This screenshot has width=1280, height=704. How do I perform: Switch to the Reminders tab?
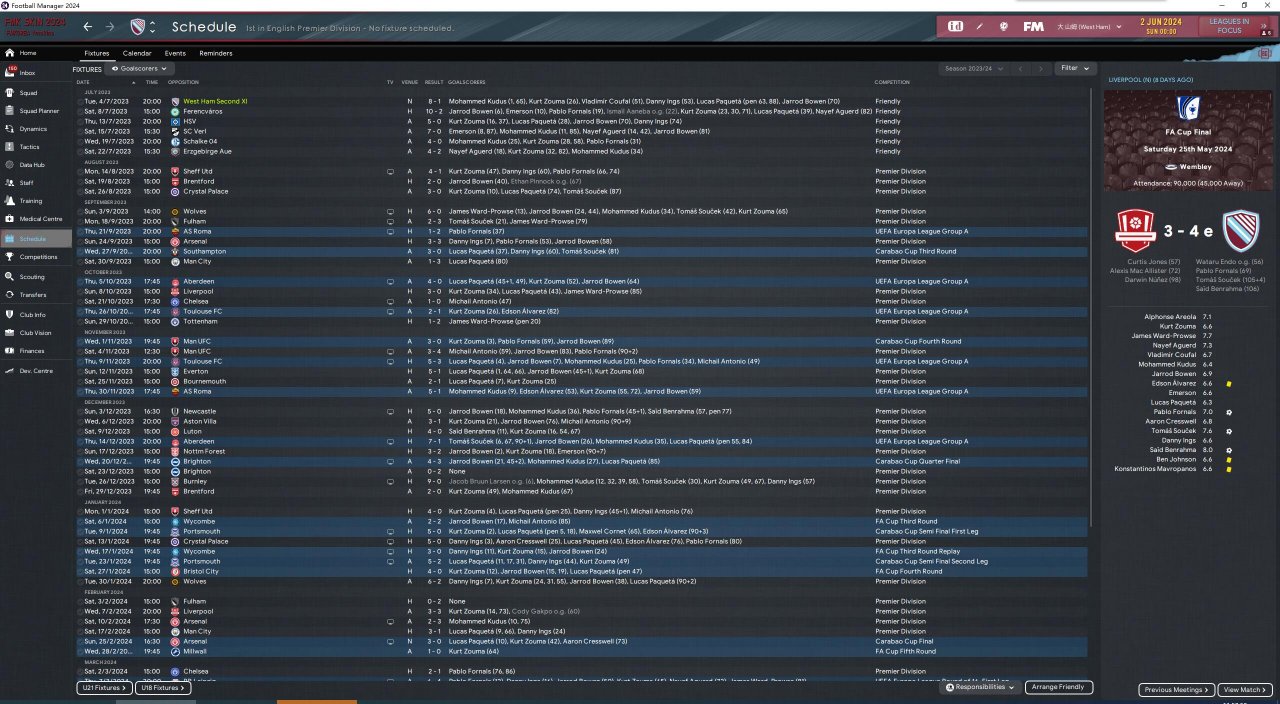point(216,53)
